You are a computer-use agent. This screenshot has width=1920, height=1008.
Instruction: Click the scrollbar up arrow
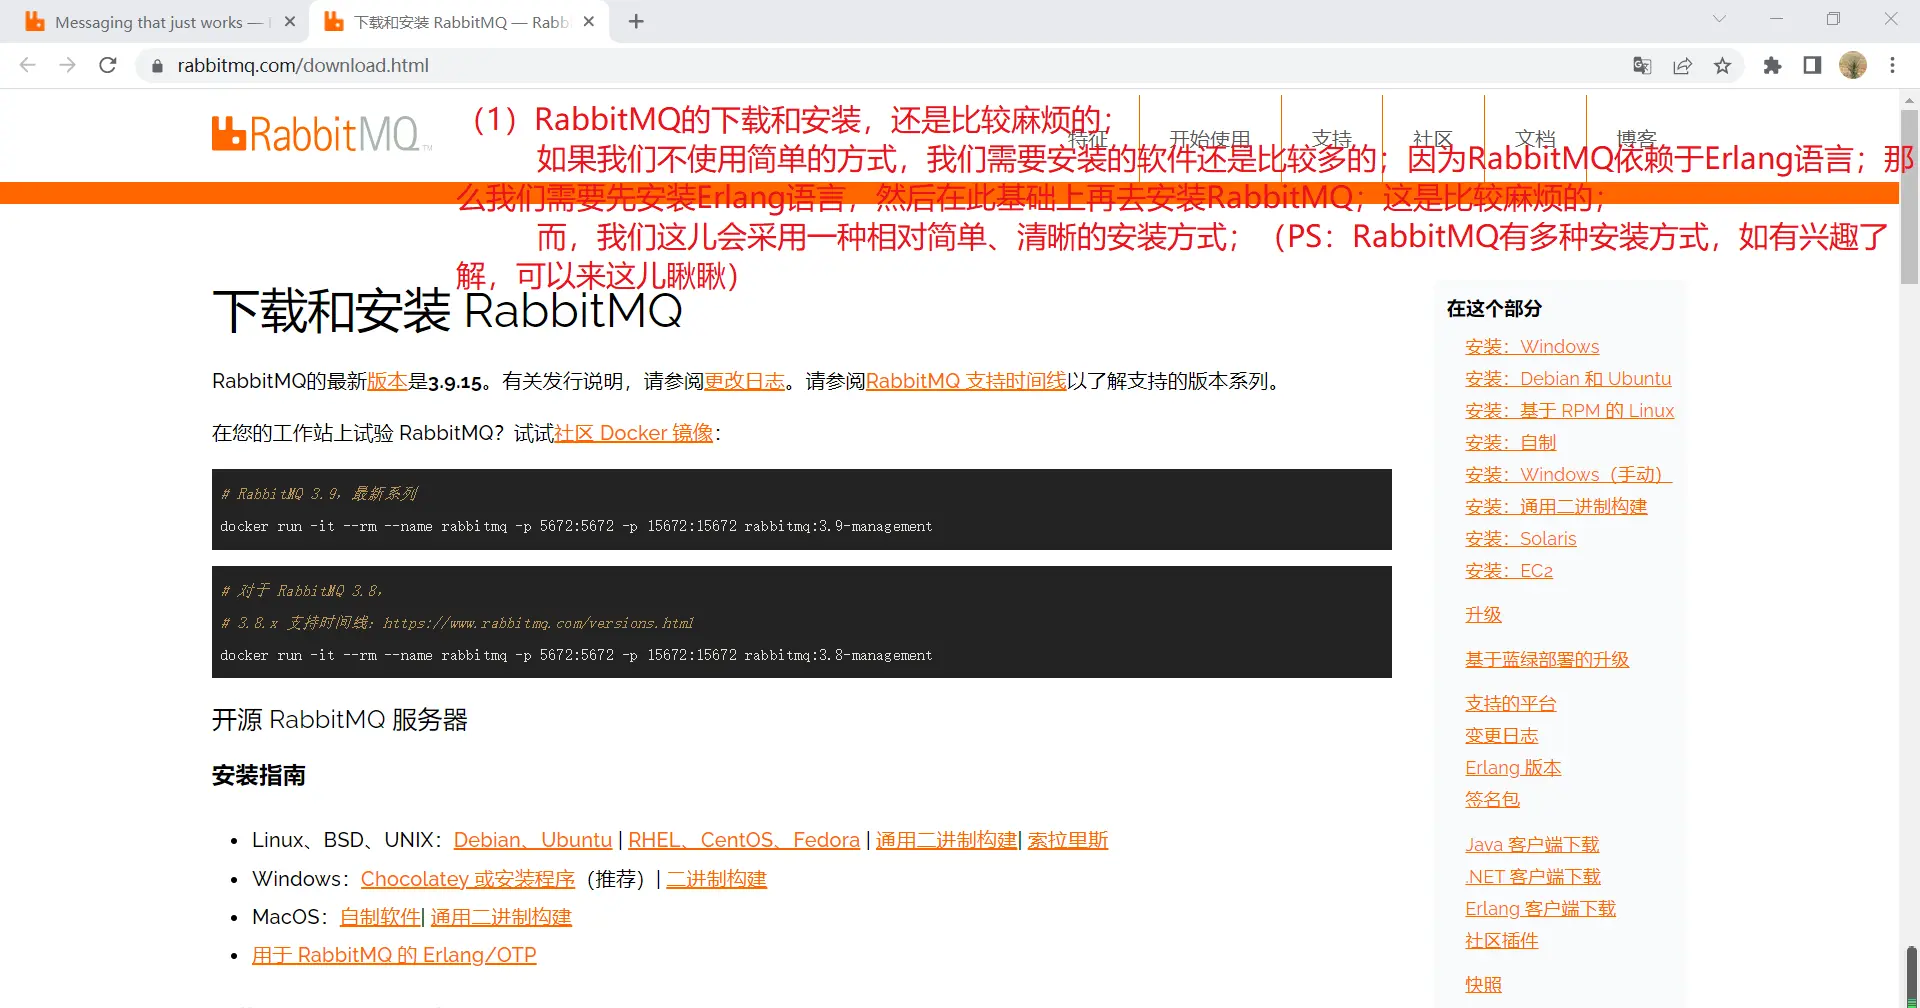[1909, 100]
